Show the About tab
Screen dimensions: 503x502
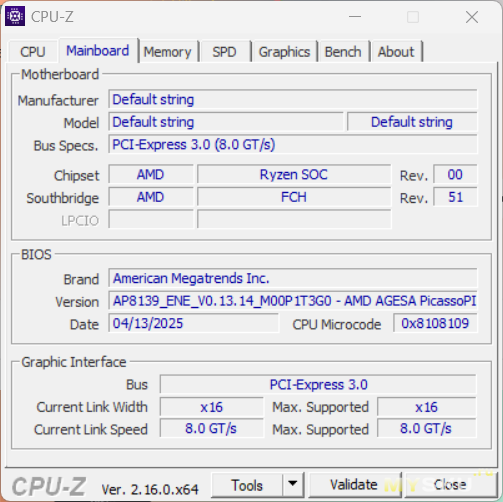click(x=396, y=52)
